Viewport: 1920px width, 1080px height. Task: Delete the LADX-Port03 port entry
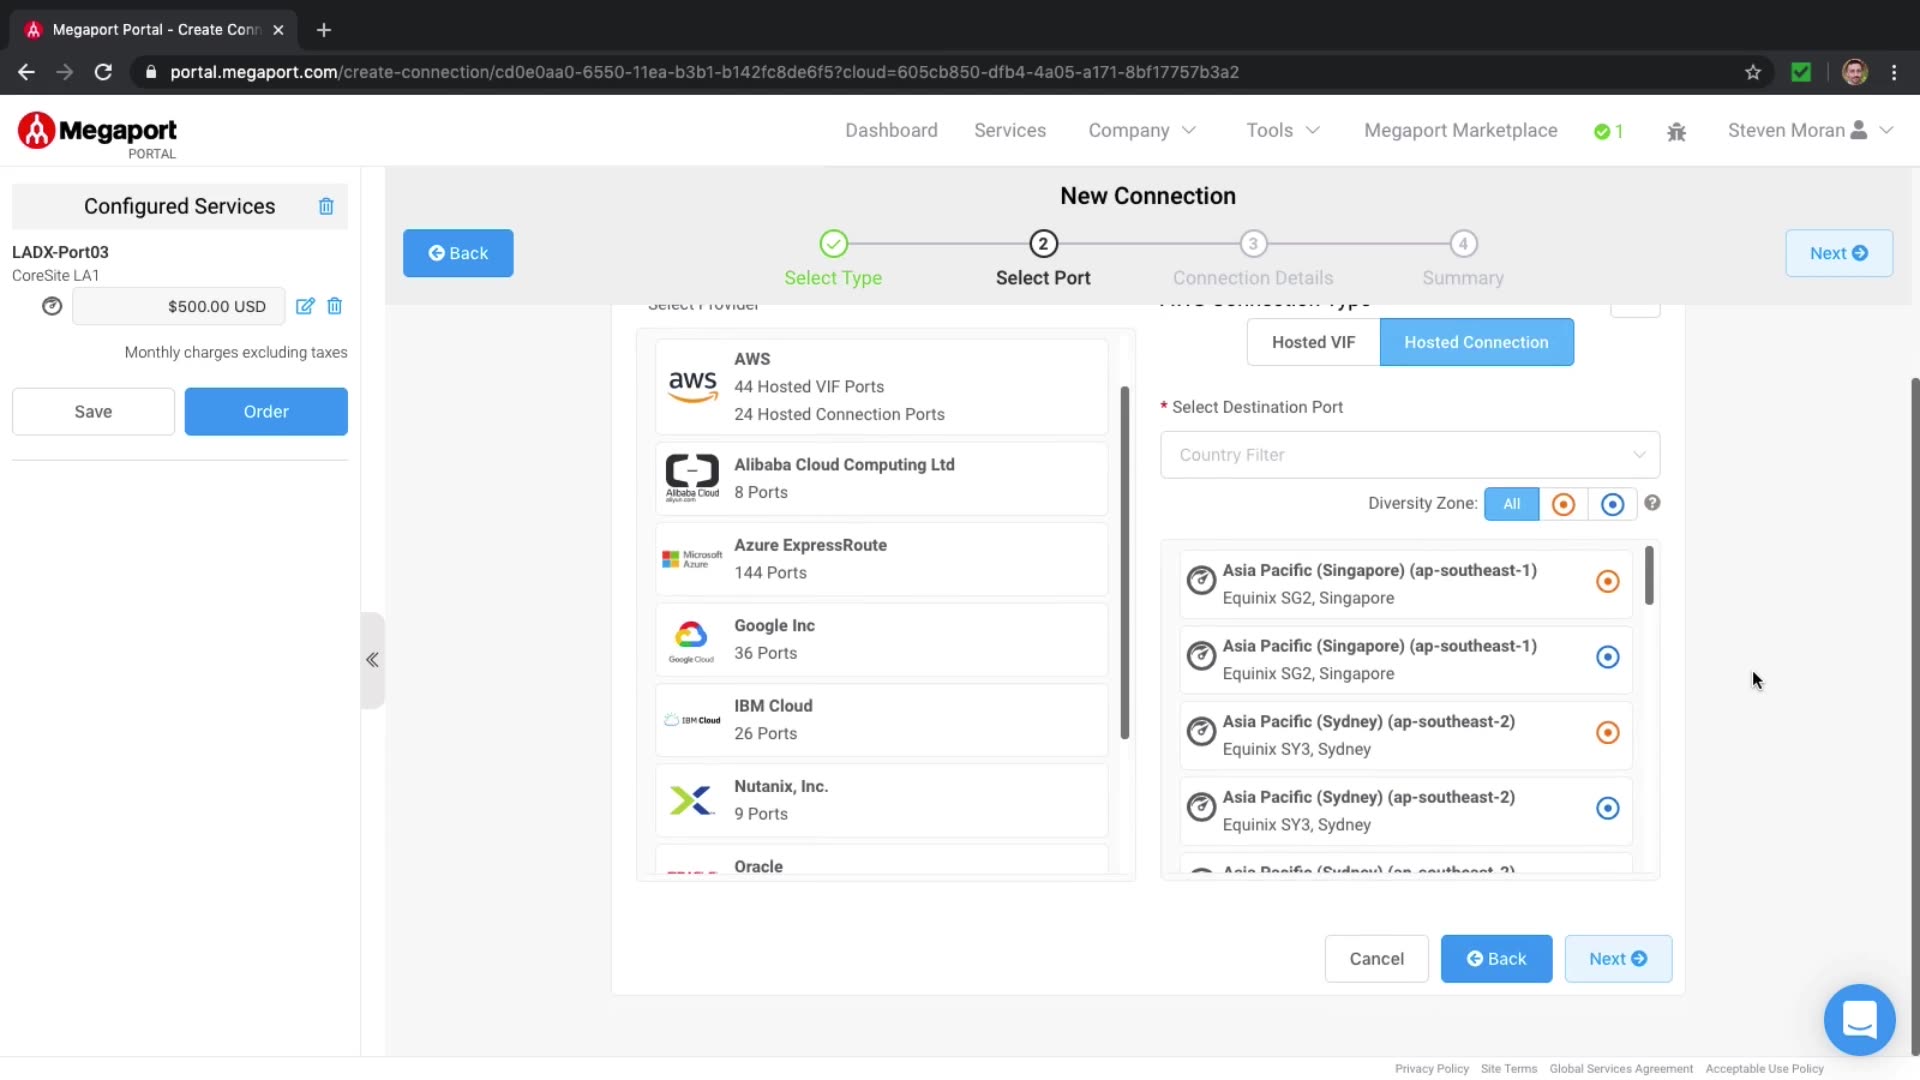tap(335, 306)
